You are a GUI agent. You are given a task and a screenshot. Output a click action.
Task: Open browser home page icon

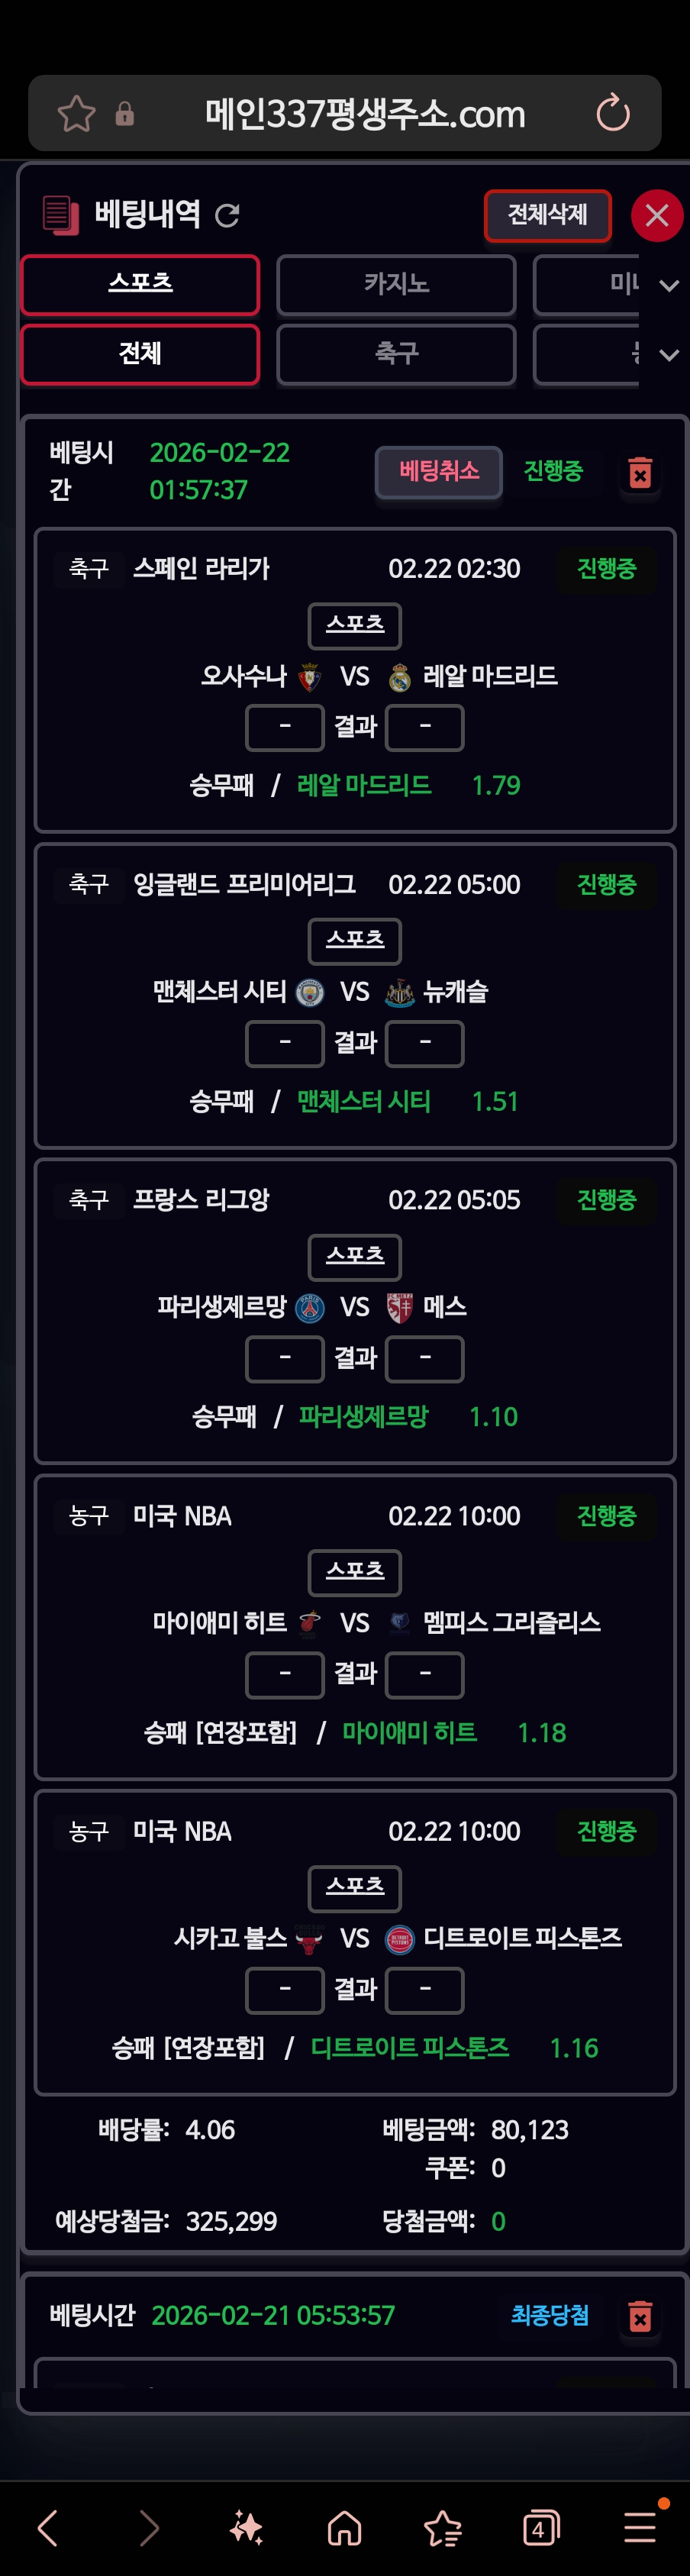coord(344,2529)
